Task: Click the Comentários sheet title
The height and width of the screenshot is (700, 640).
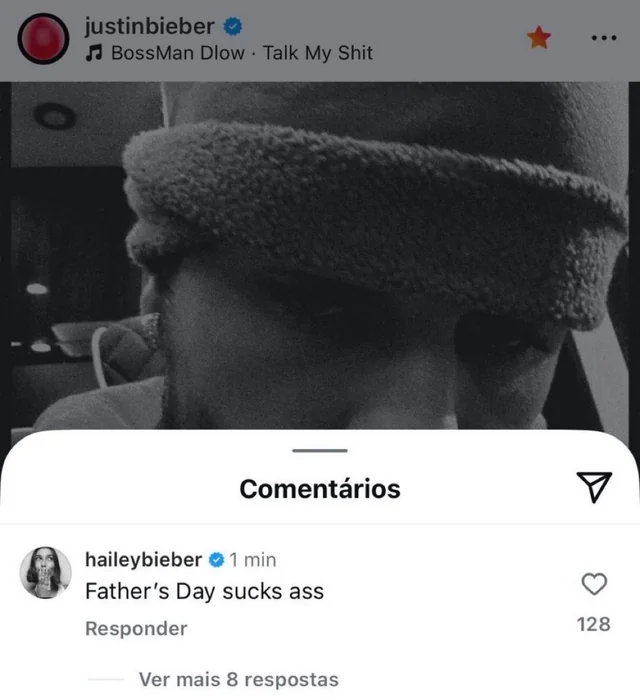Action: [320, 489]
